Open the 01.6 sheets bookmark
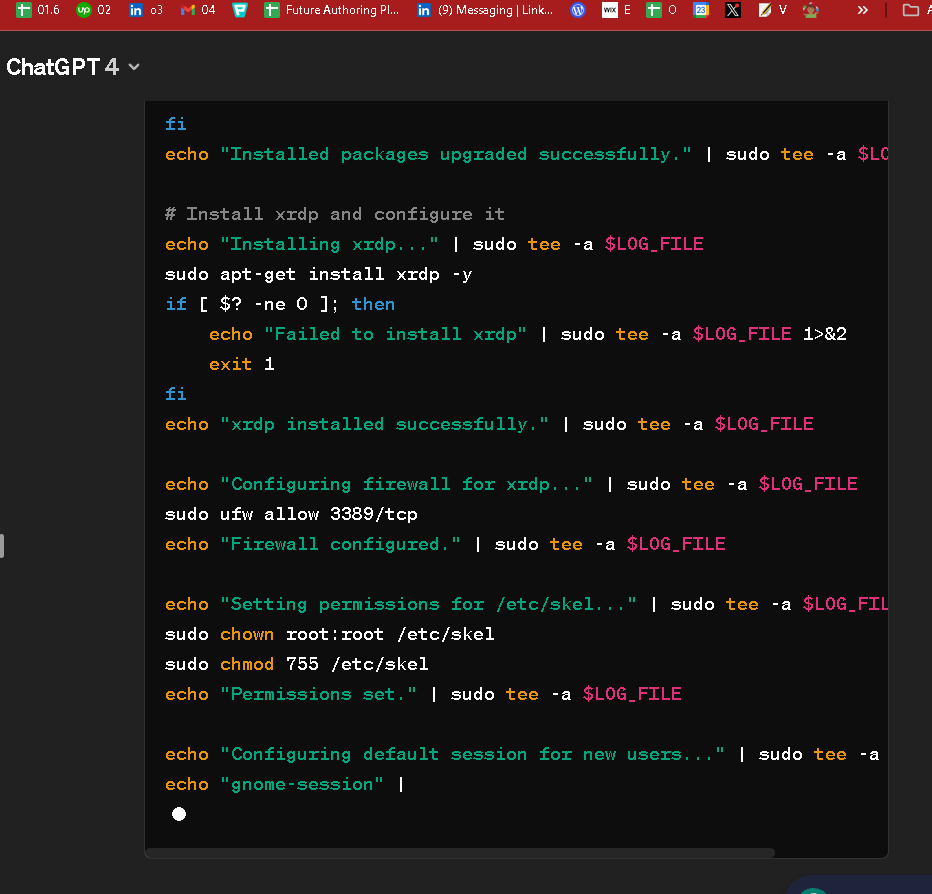Image resolution: width=932 pixels, height=894 pixels. (x=38, y=10)
